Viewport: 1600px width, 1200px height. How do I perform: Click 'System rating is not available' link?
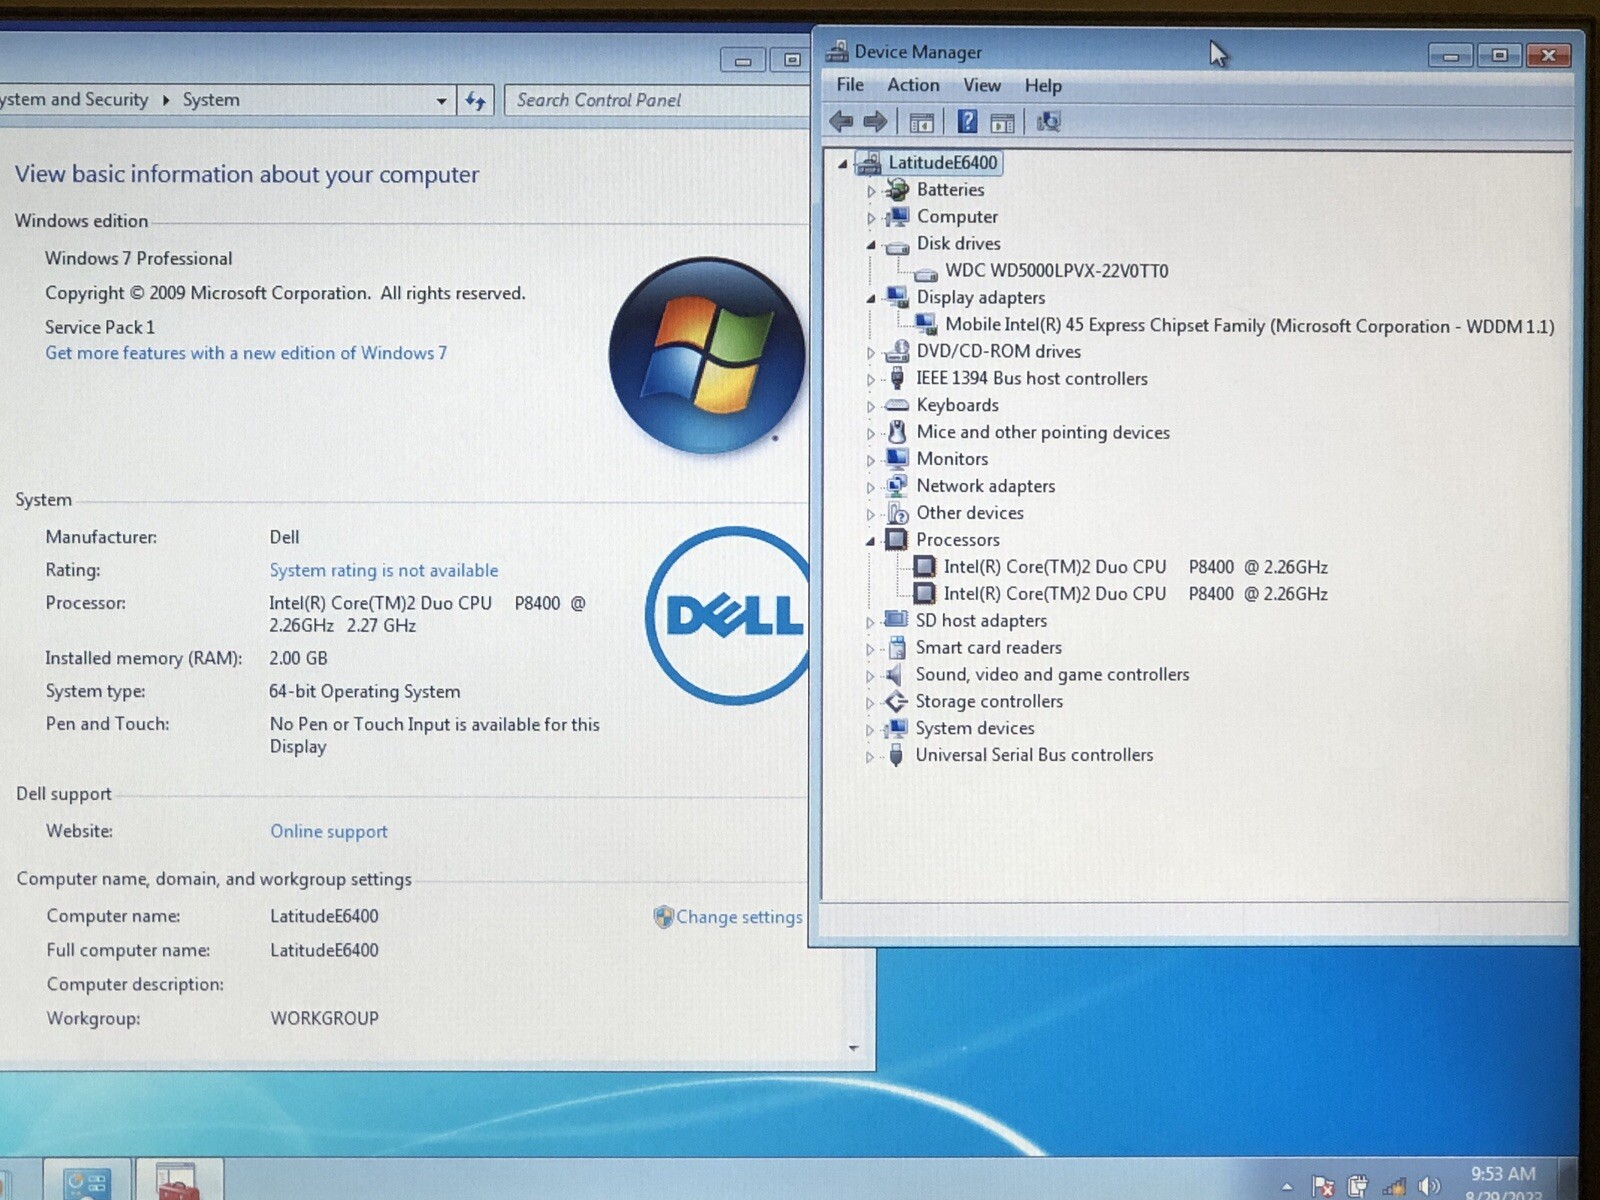click(x=384, y=570)
